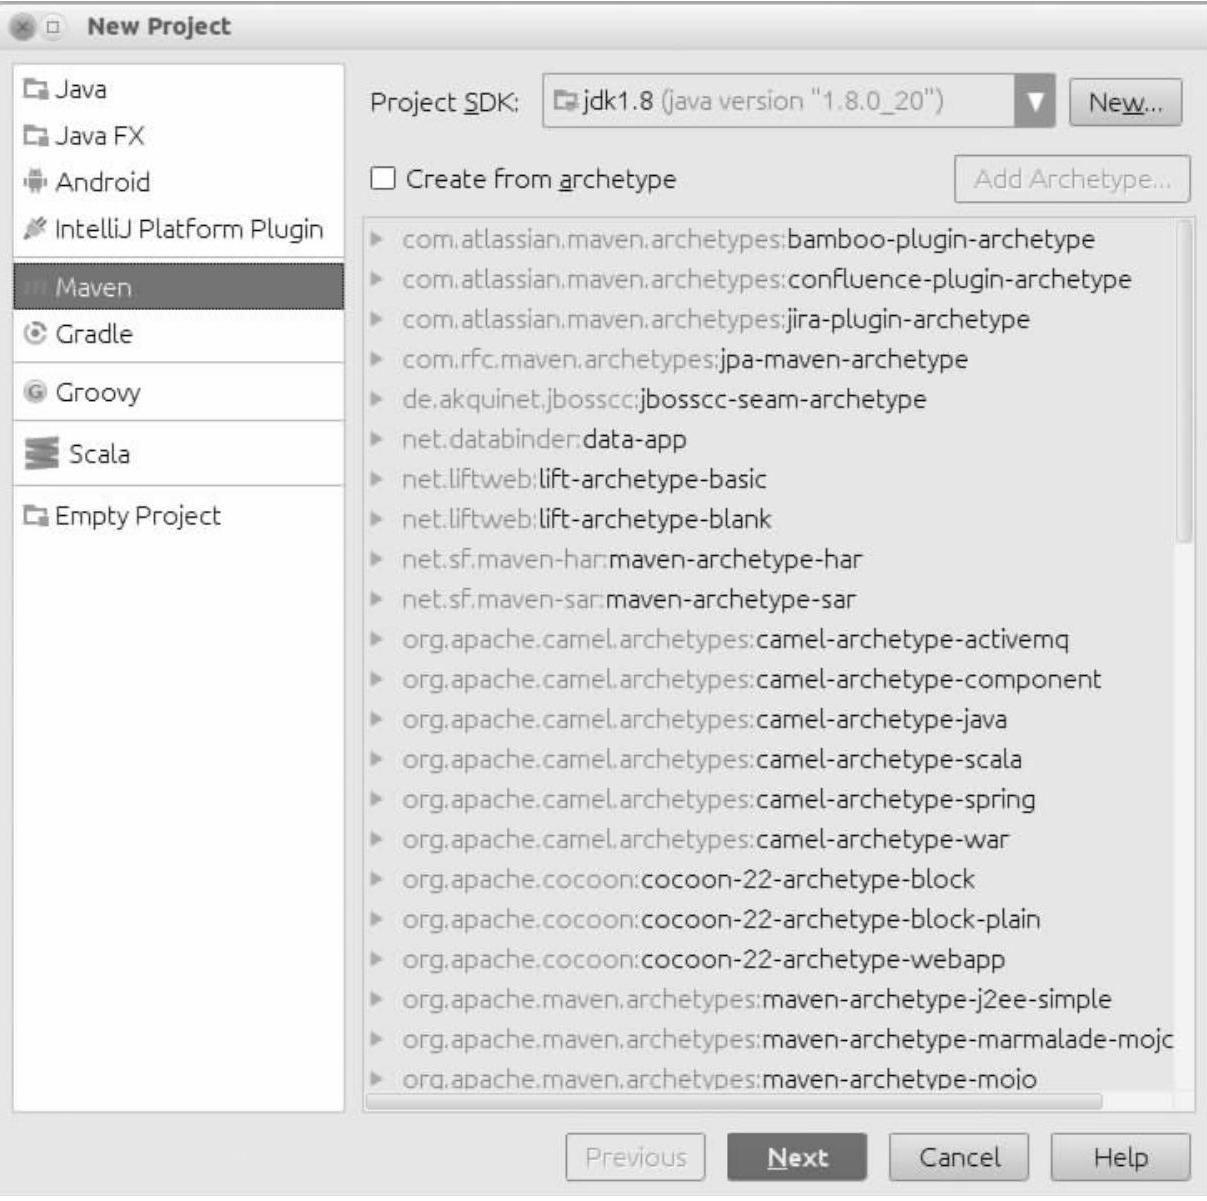The height and width of the screenshot is (1201, 1207).
Task: Expand the camel-archetype-spring tree node
Action: coord(377,799)
